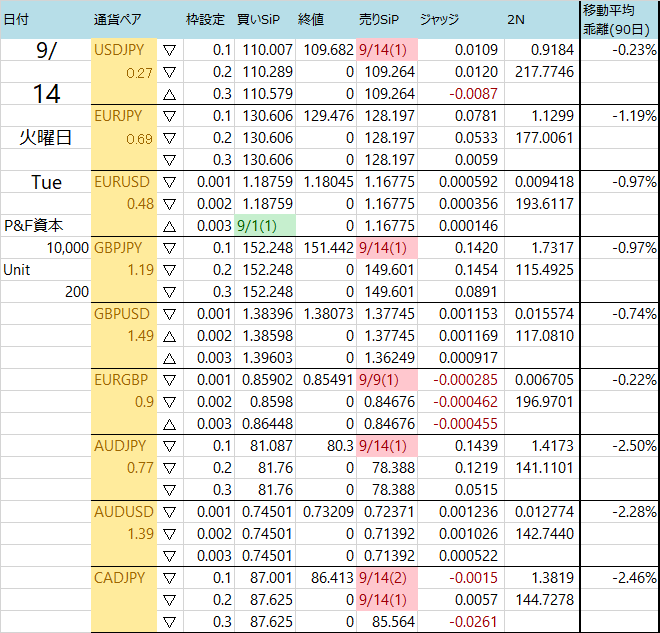Click the 火曜日 weekday cell
The height and width of the screenshot is (633, 660).
tap(45, 138)
